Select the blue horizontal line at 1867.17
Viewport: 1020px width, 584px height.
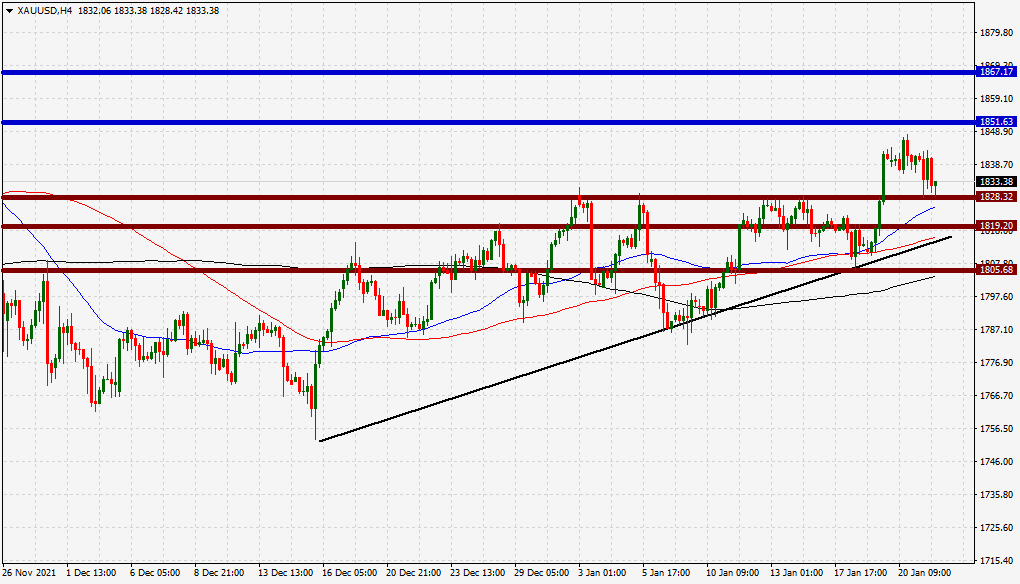click(489, 72)
